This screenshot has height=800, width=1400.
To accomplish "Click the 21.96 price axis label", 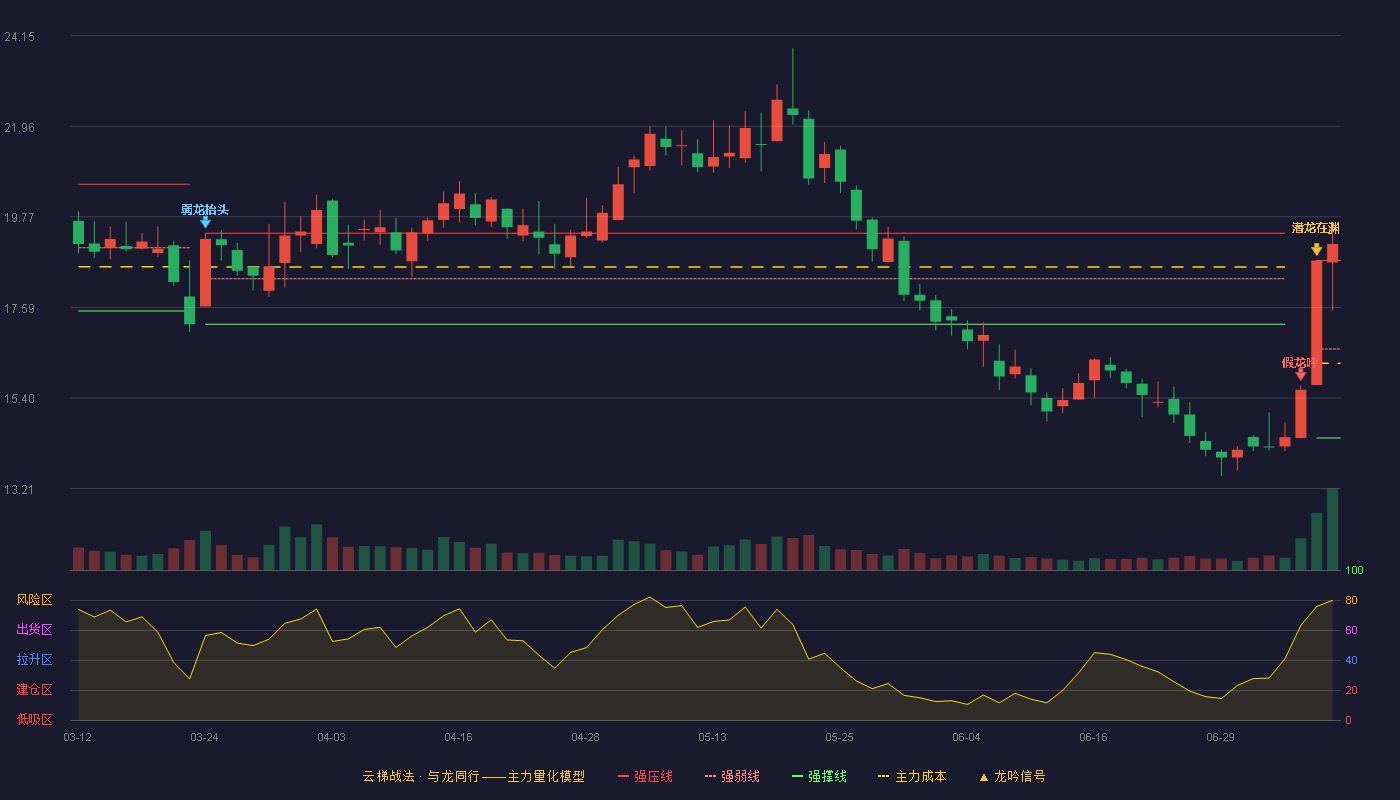I will [20, 128].
